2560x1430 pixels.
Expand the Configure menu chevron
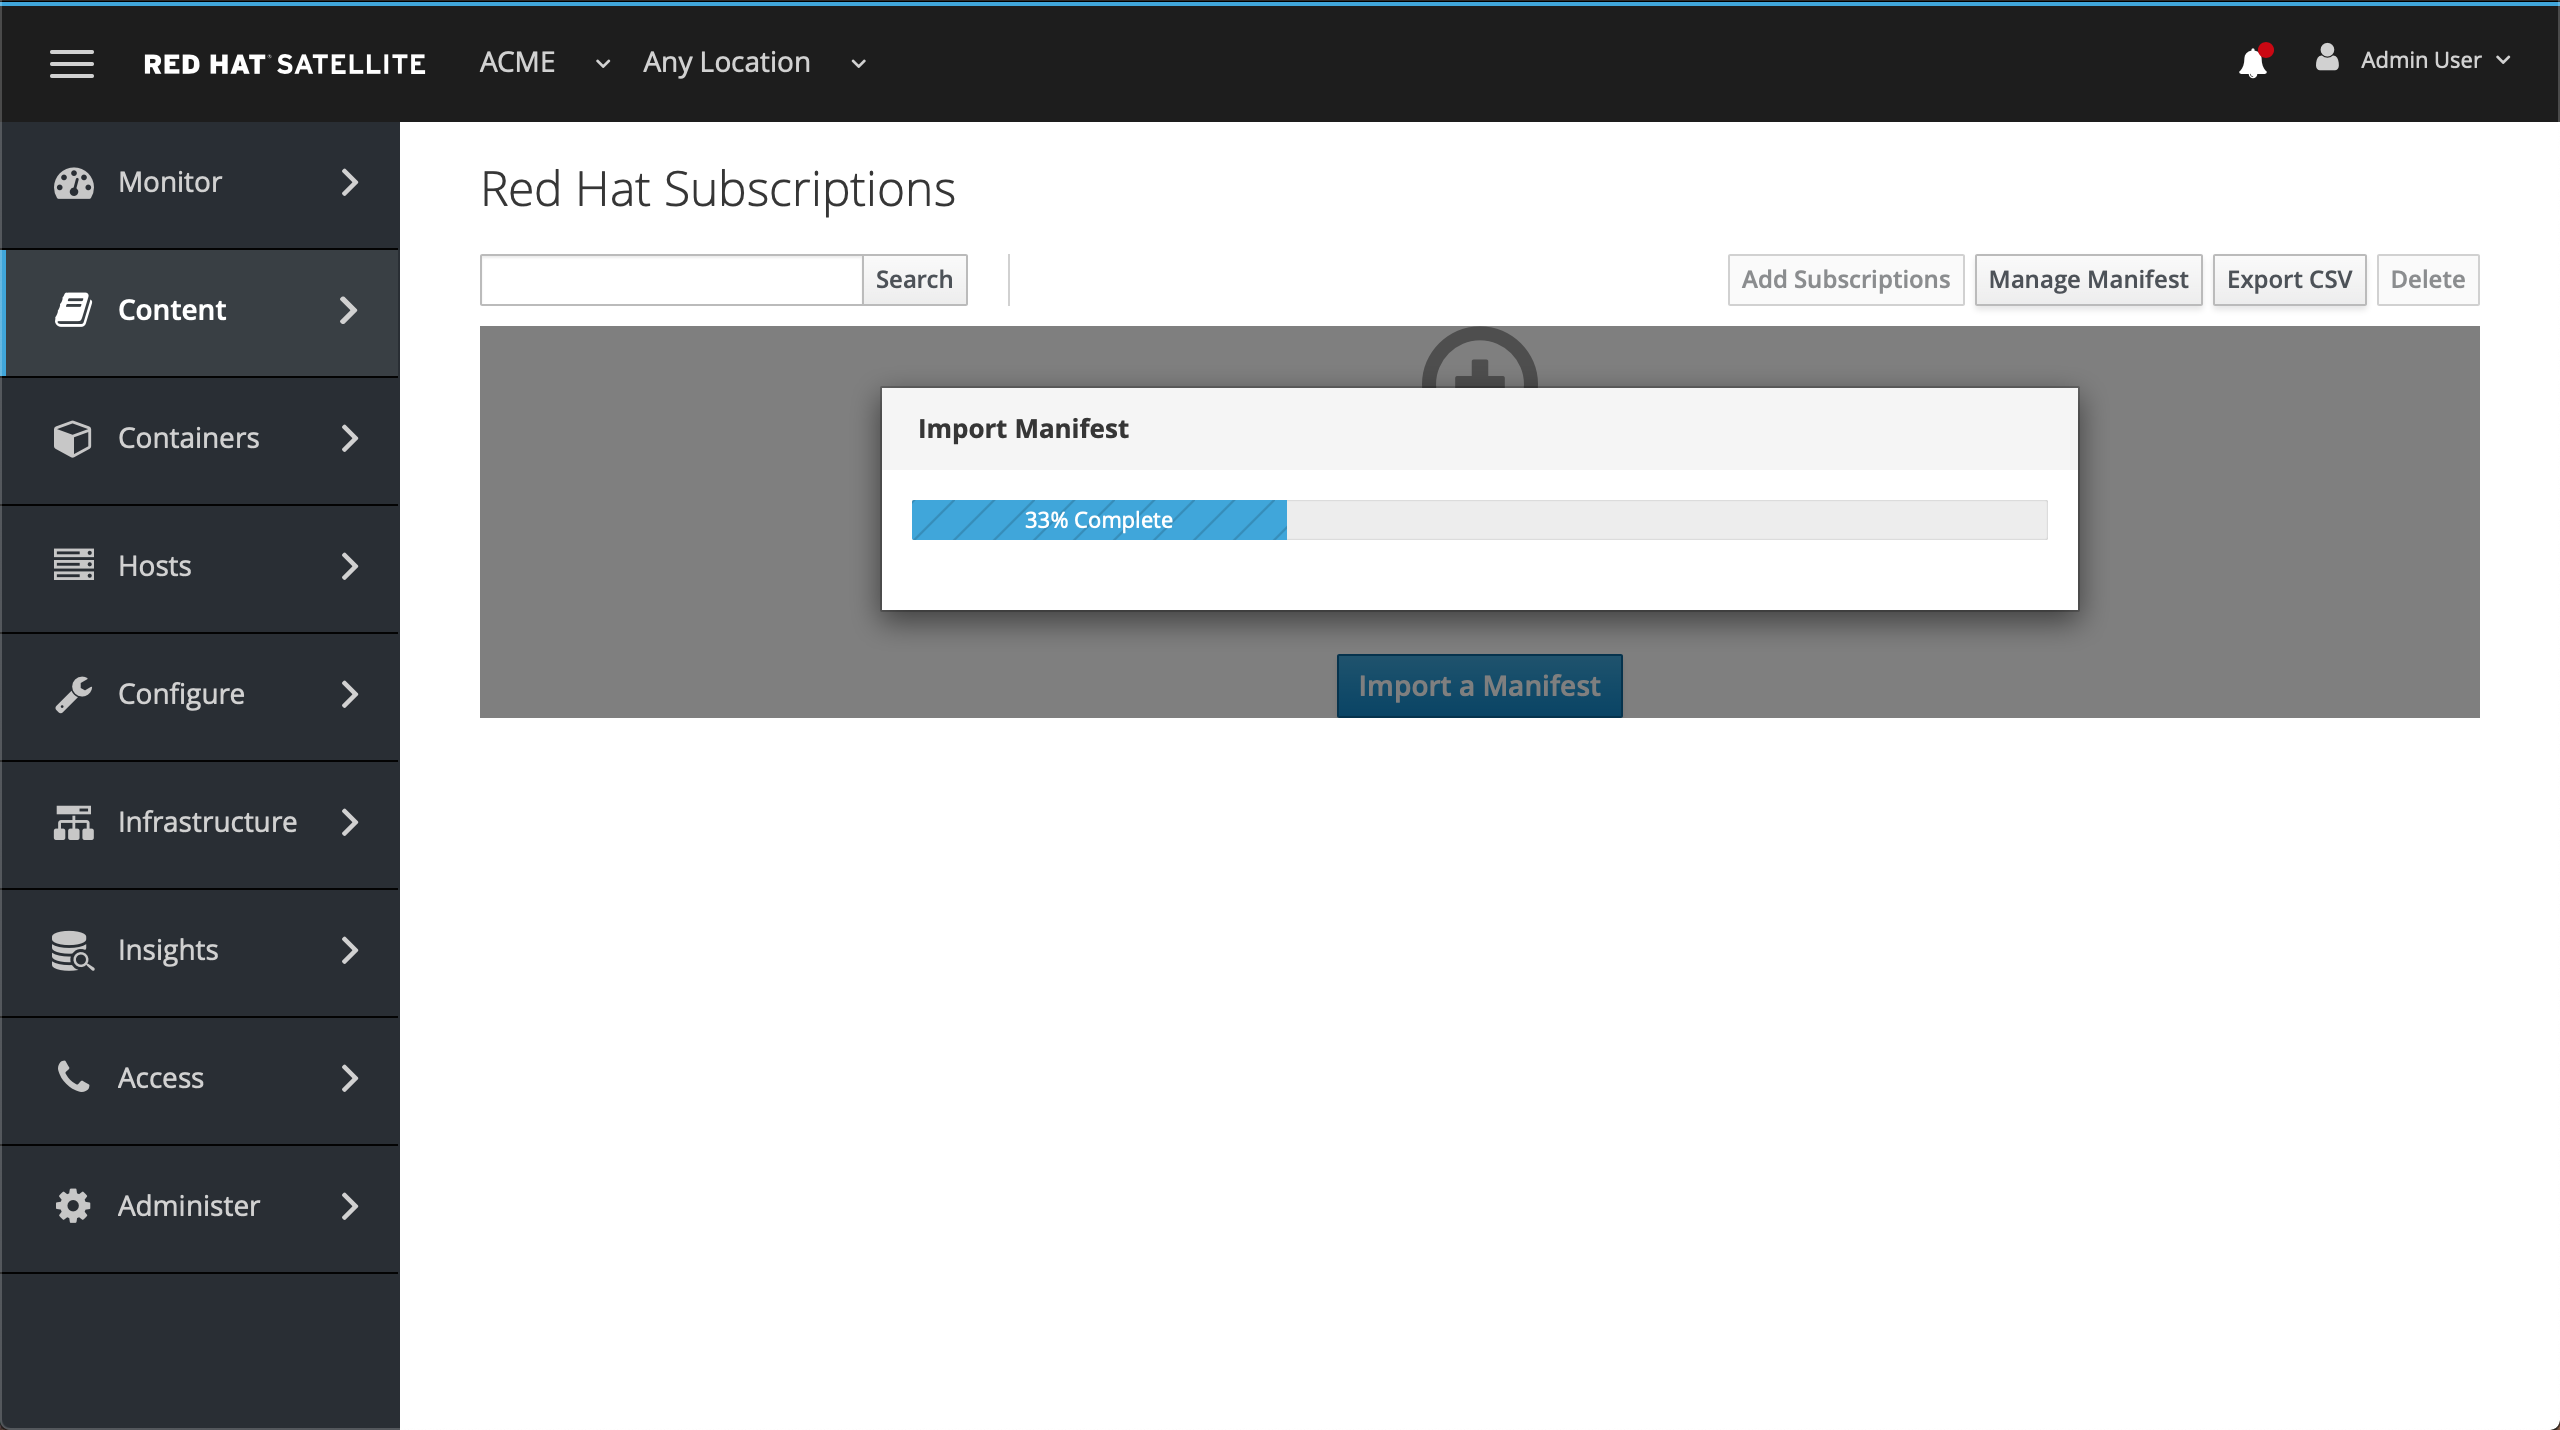click(x=349, y=694)
